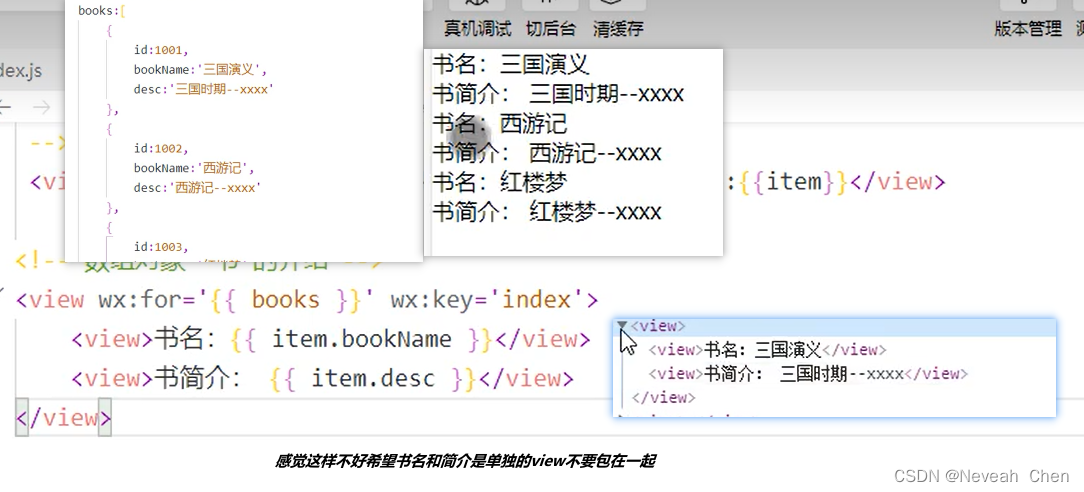Open 版本管理 in the toolbar
1084x492 pixels.
coord(1028,28)
